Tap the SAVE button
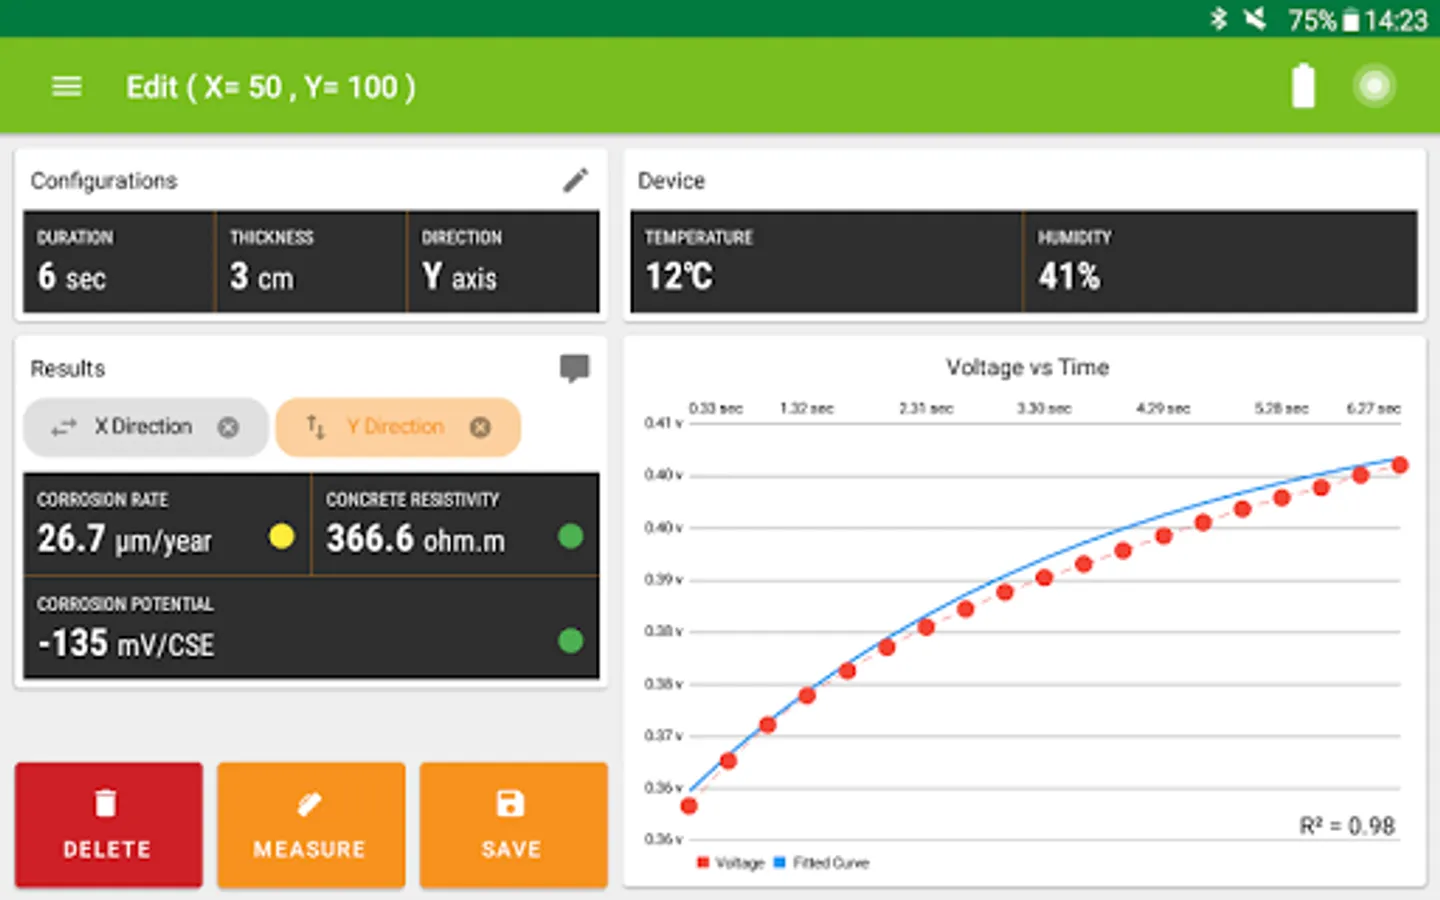1440x900 pixels. [513, 825]
